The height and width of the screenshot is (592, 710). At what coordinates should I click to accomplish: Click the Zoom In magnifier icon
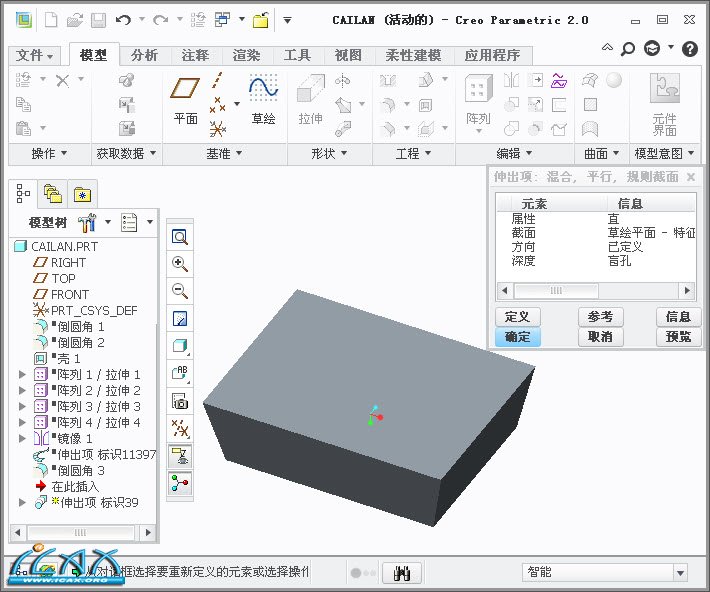(181, 264)
